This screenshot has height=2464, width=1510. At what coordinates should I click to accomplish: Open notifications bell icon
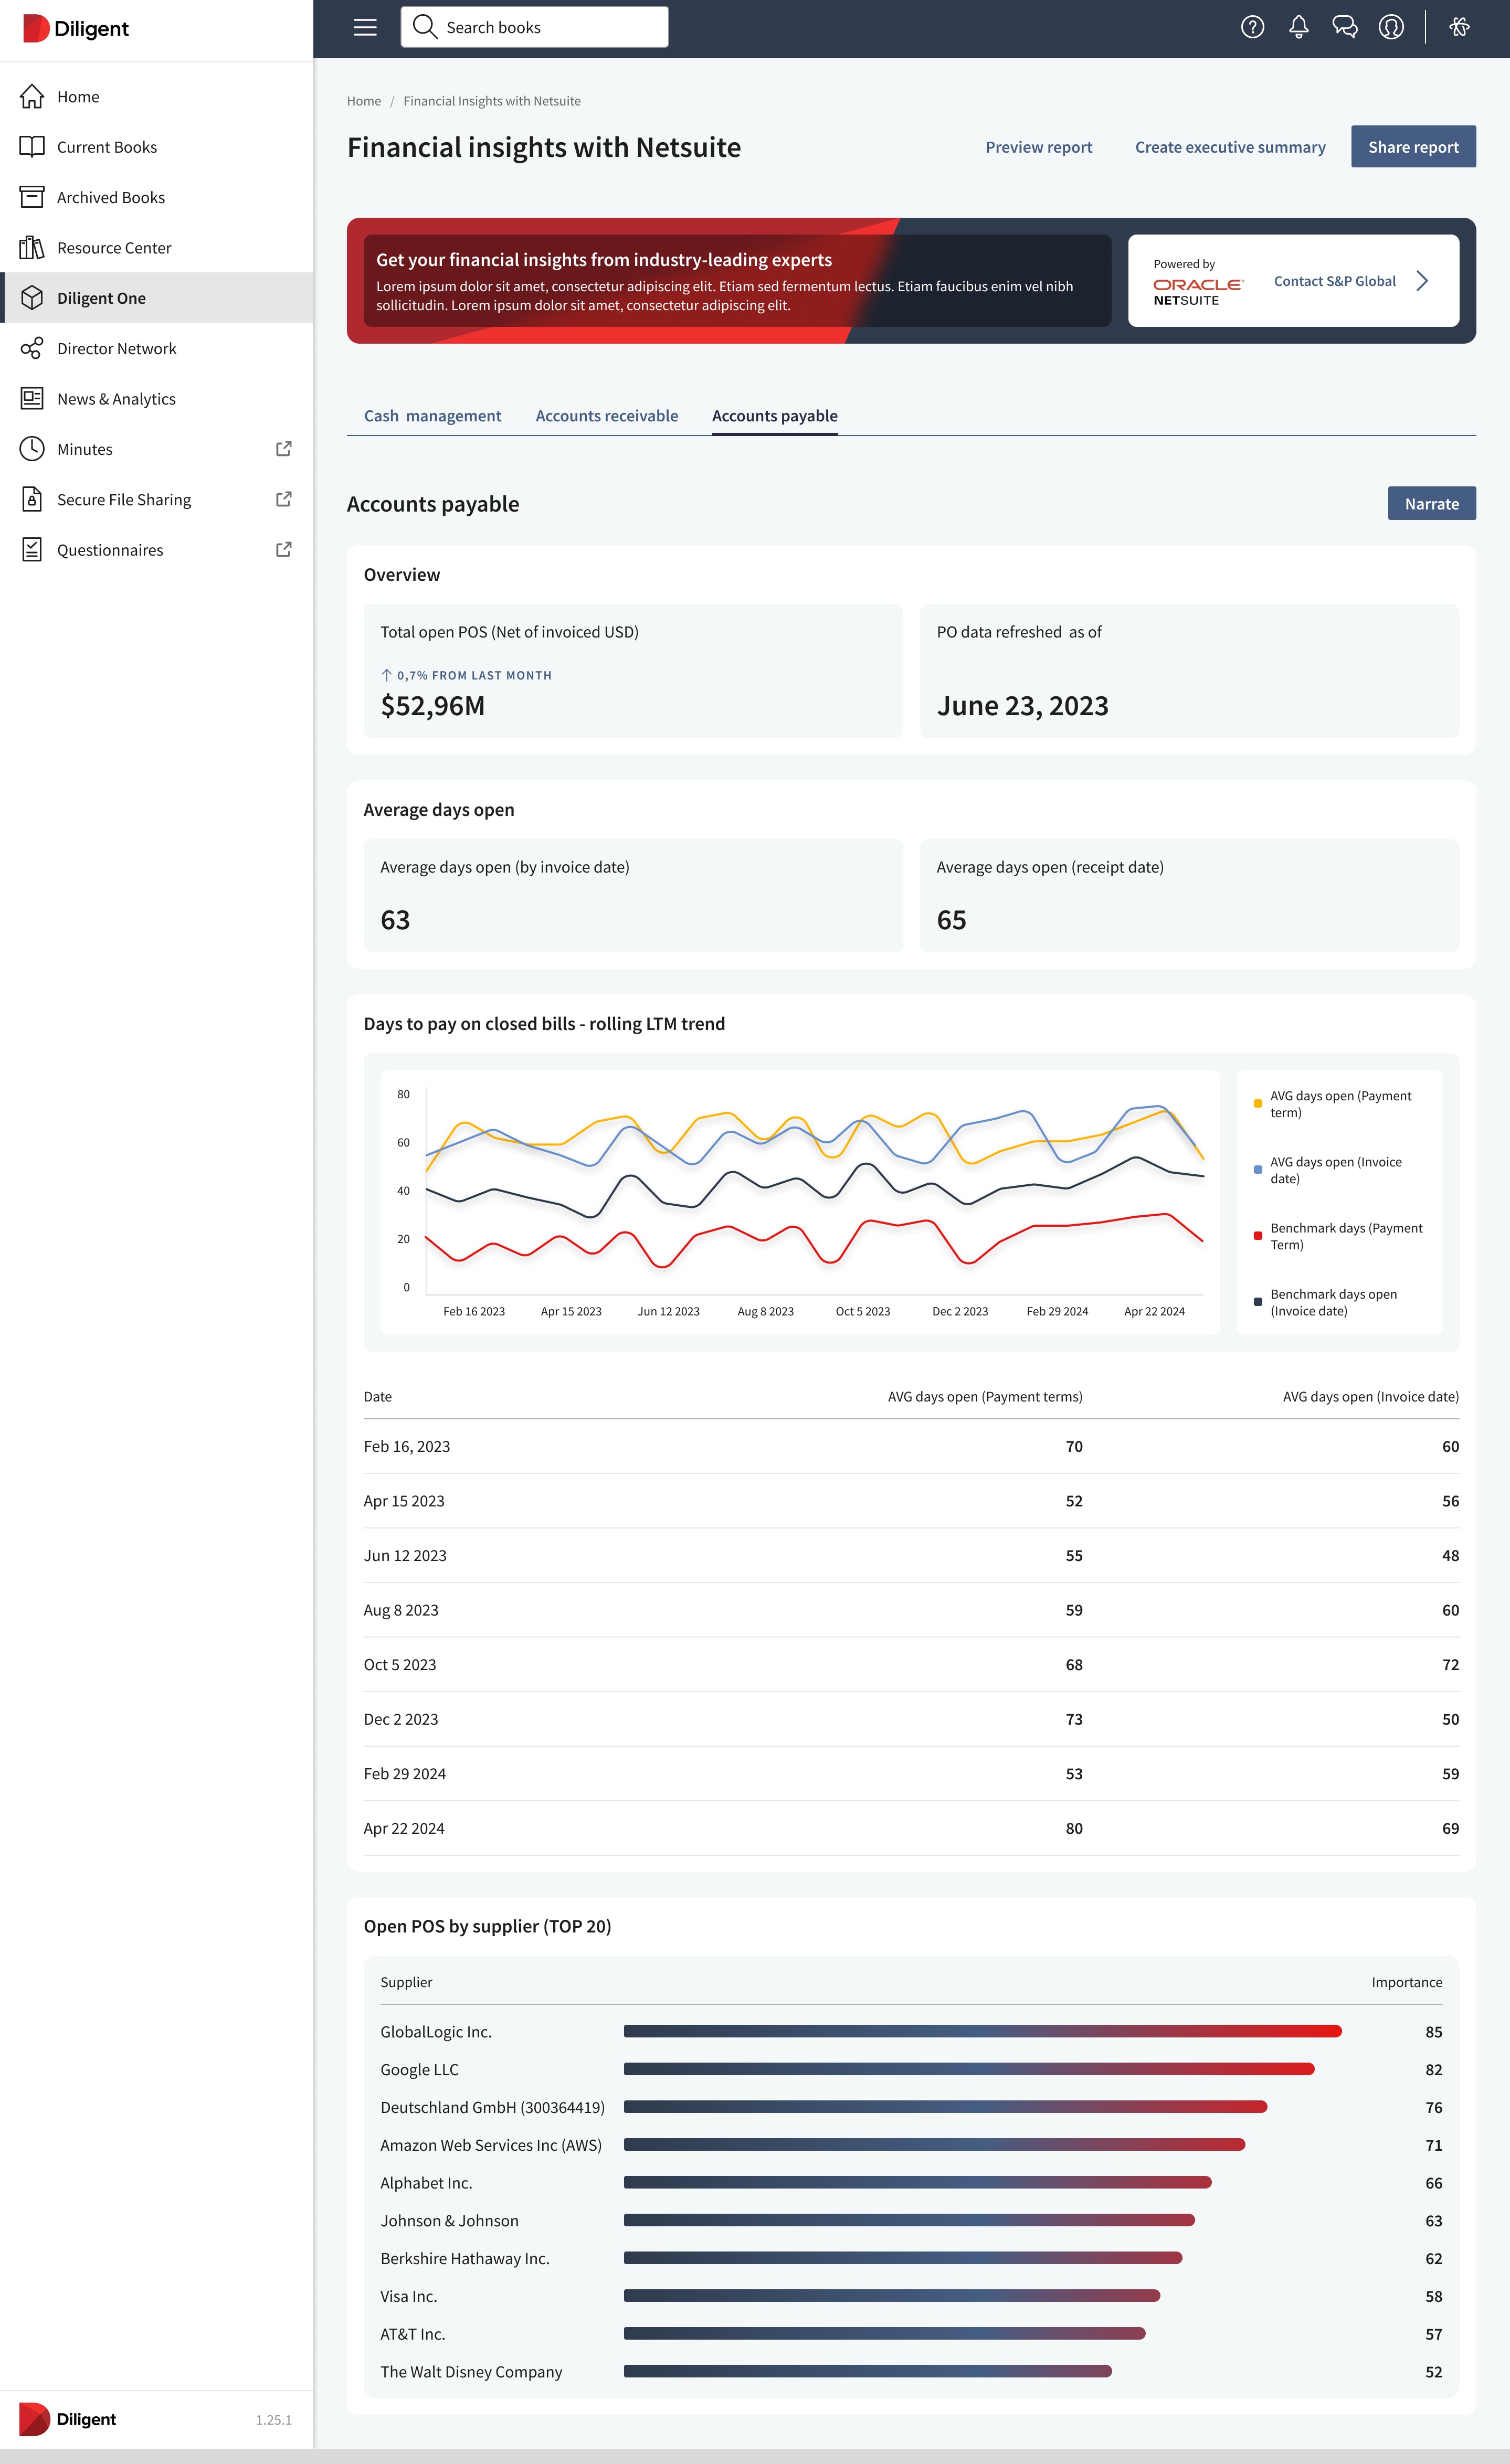pos(1298,28)
